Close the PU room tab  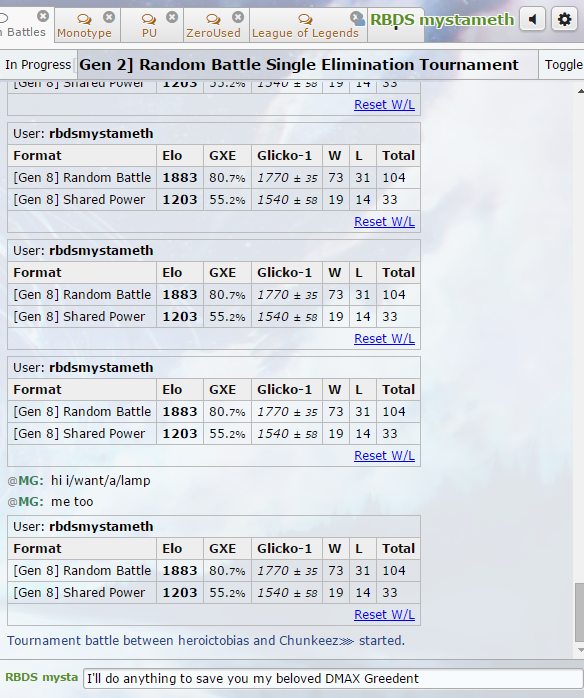tap(172, 17)
